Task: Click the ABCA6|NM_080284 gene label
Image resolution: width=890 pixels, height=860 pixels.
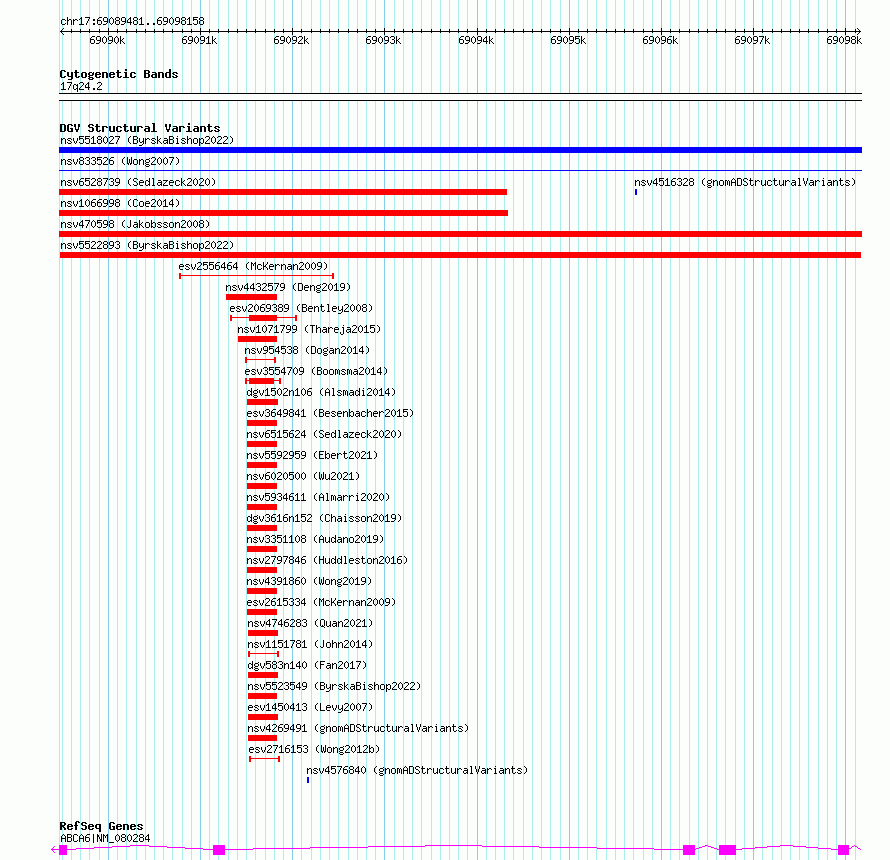Action: tap(105, 838)
